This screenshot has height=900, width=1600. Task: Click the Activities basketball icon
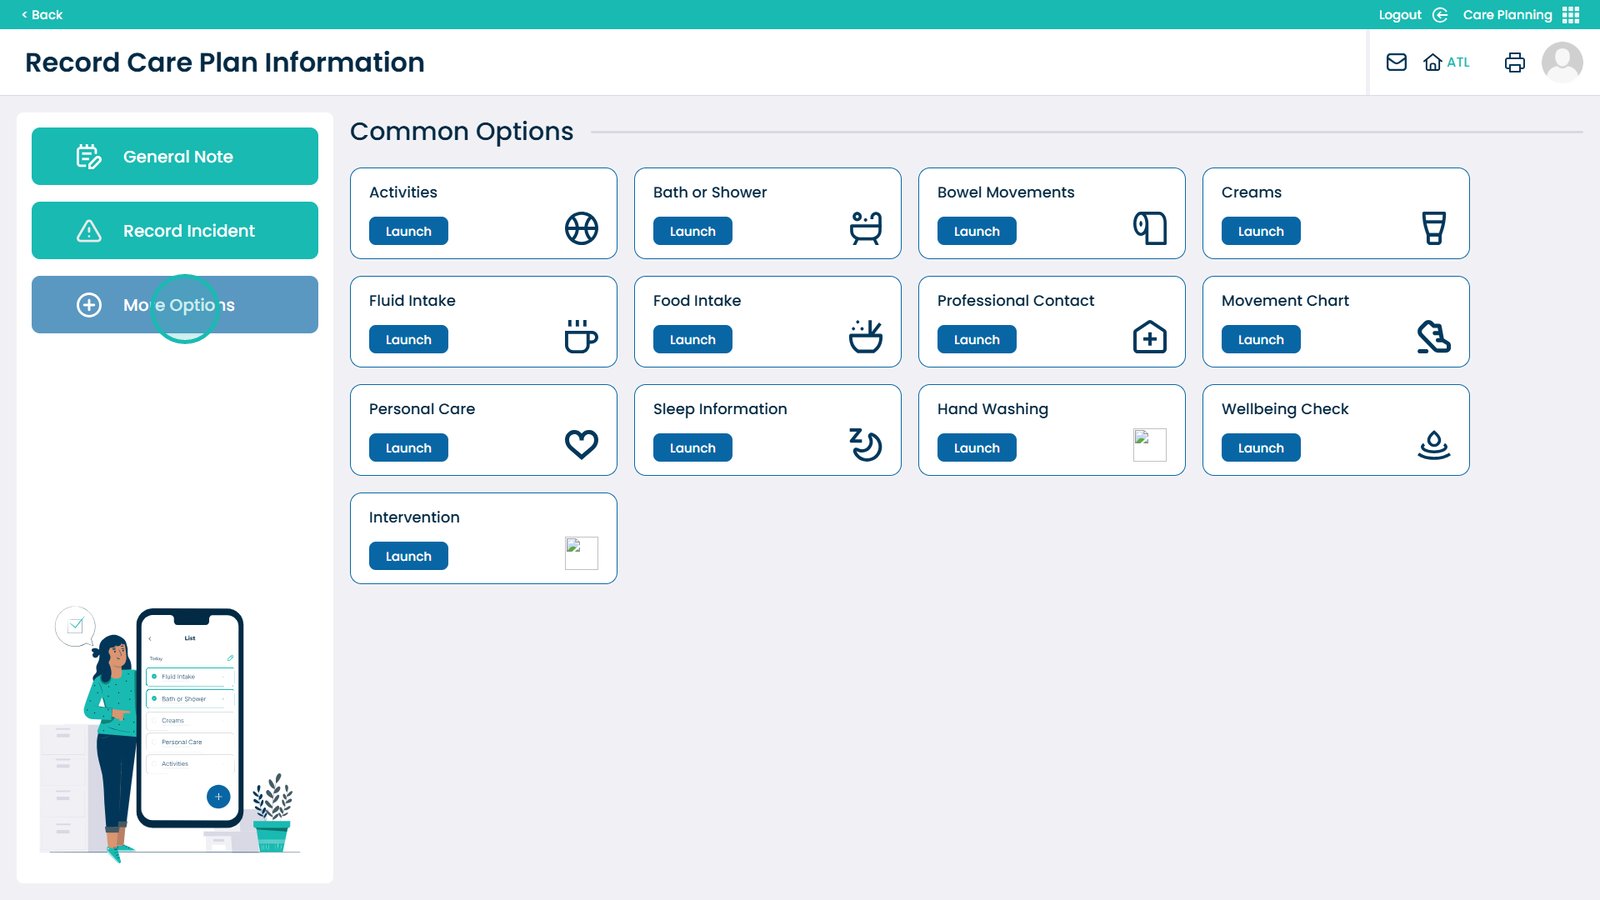(581, 228)
